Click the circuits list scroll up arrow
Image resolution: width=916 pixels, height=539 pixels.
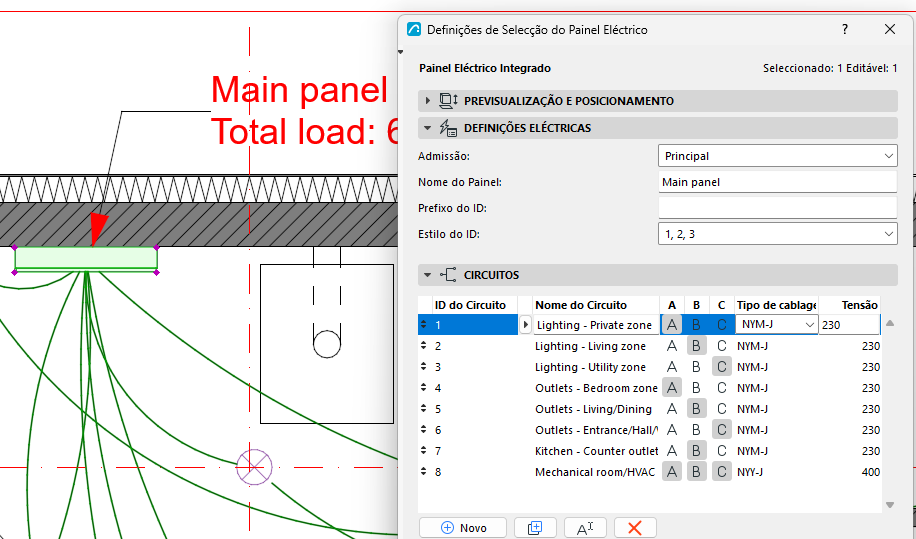tap(890, 323)
